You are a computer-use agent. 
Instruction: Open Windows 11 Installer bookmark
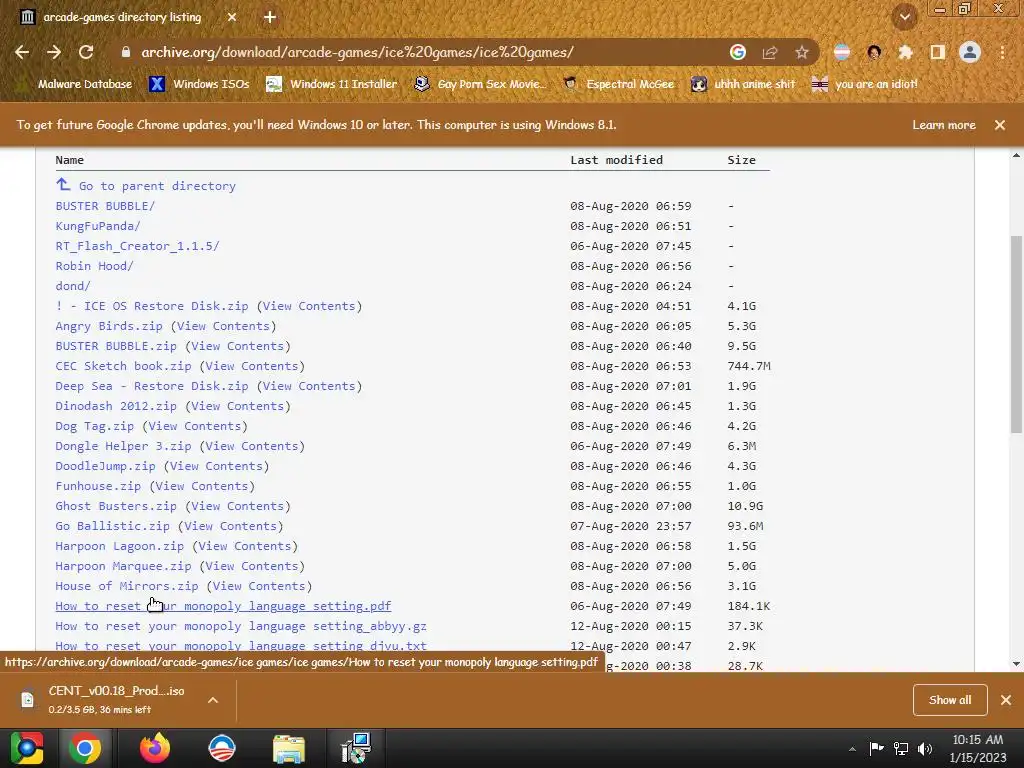pos(331,84)
